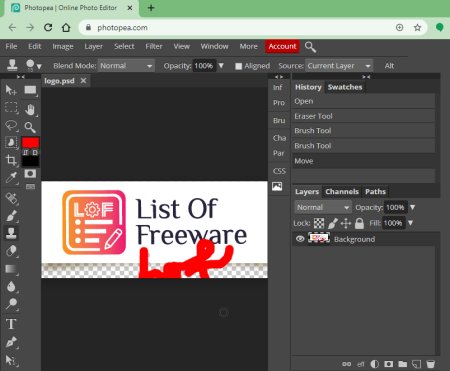Select the Rectangle shape tool
The image size is (450, 371).
pyautogui.click(x=30, y=90)
